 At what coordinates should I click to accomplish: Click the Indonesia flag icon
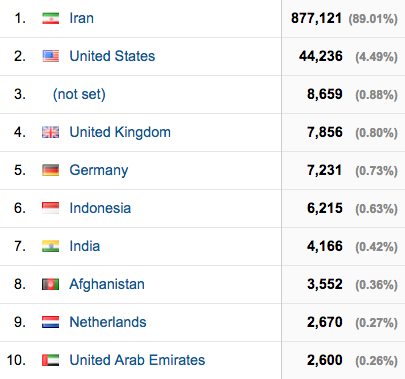click(51, 208)
